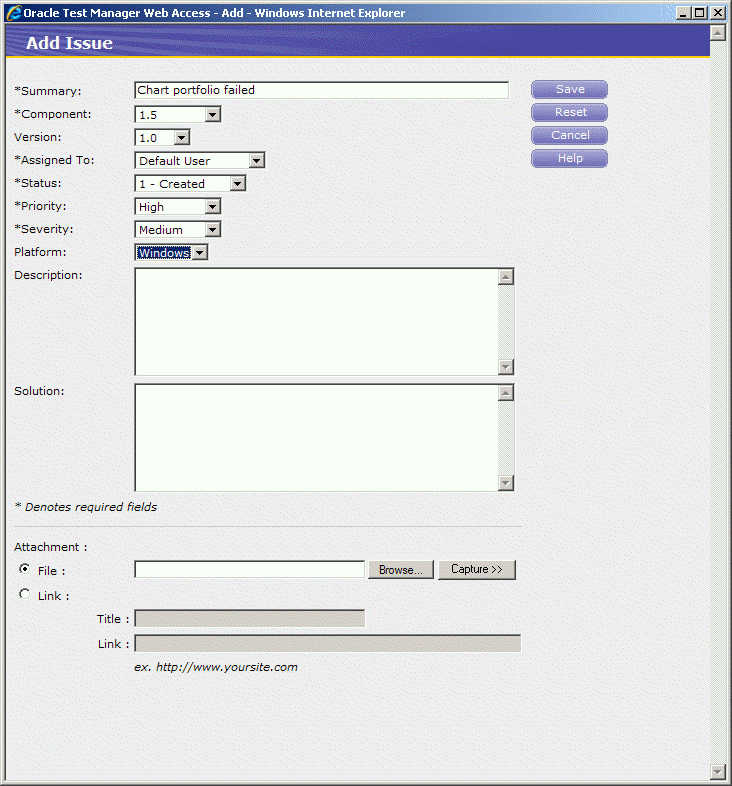Click the page scrollbar down arrow
This screenshot has width=732, height=786.
(718, 772)
